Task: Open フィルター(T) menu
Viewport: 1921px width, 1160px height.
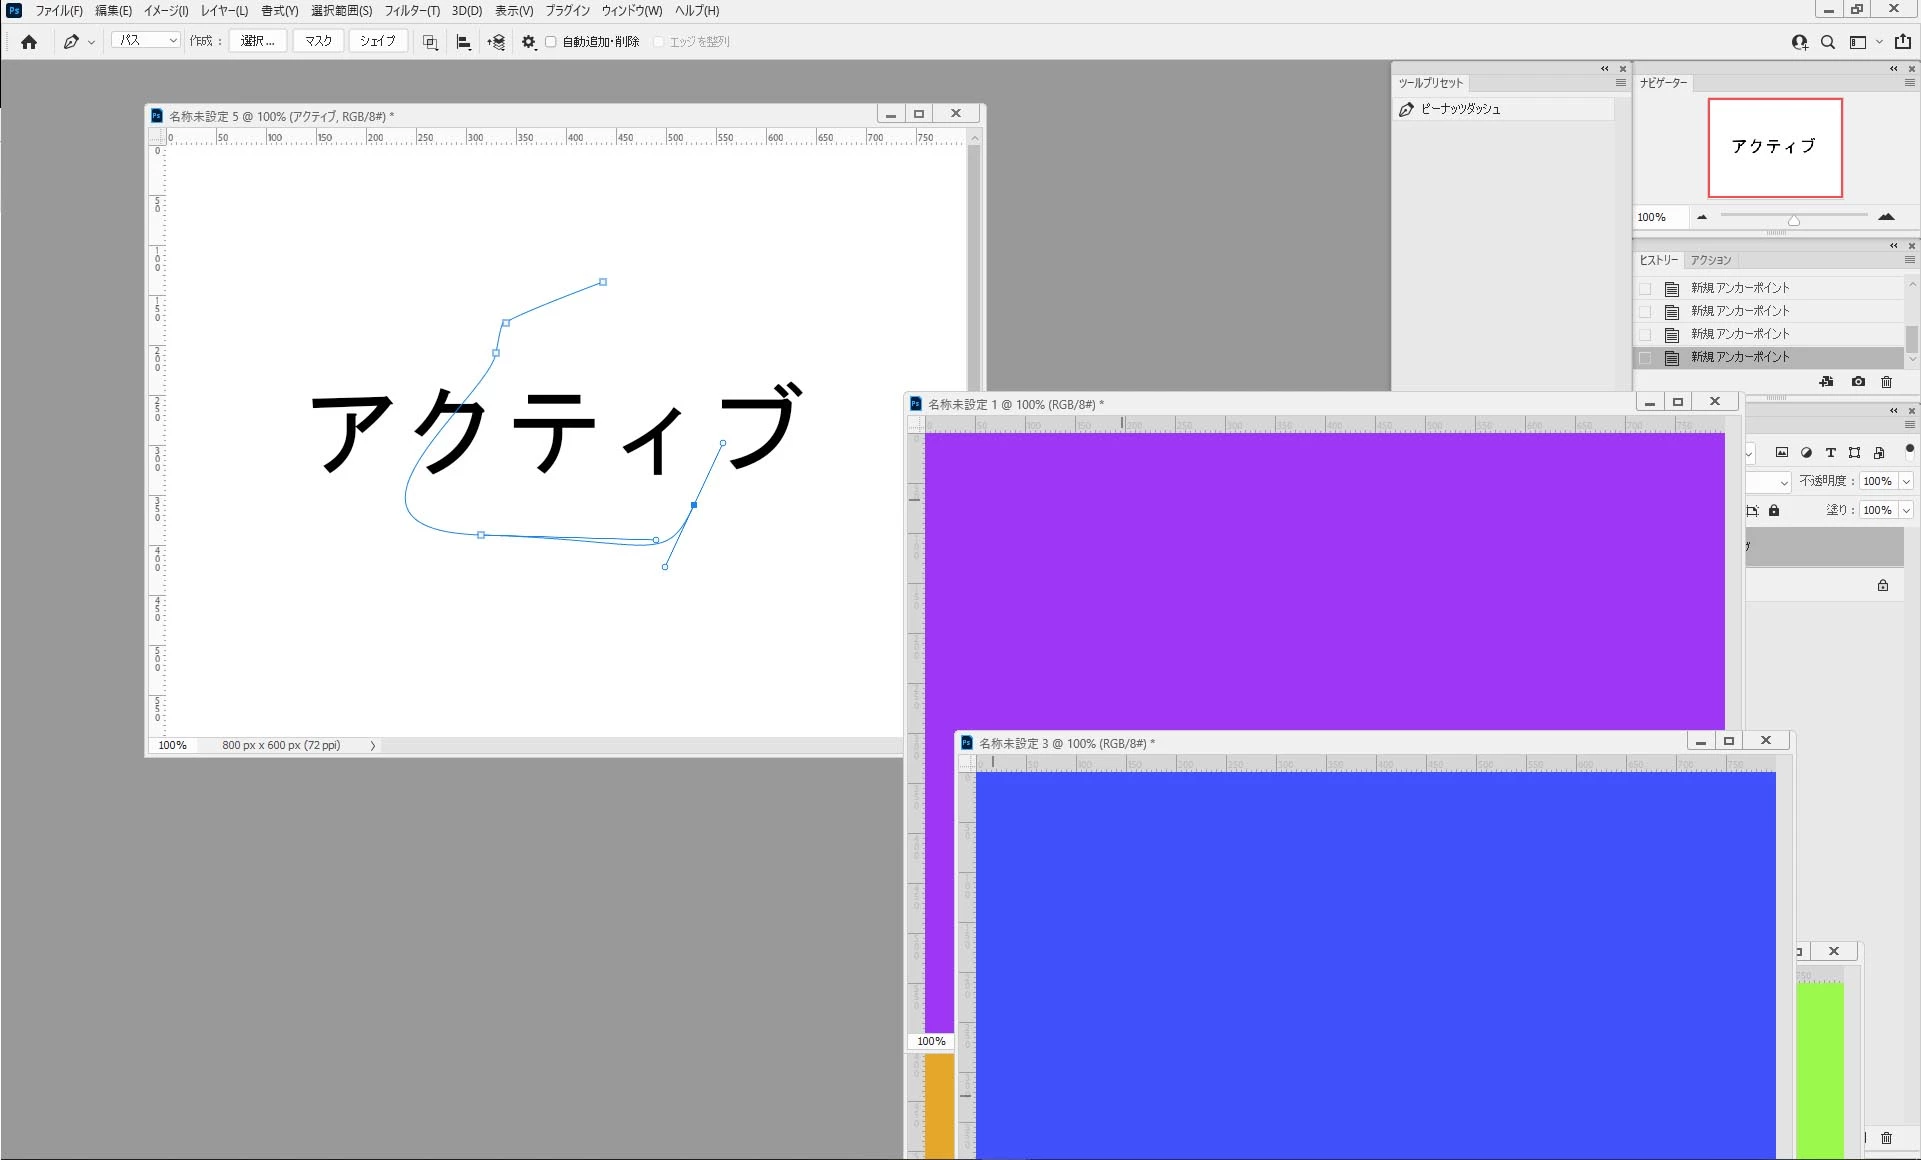Action: (412, 11)
